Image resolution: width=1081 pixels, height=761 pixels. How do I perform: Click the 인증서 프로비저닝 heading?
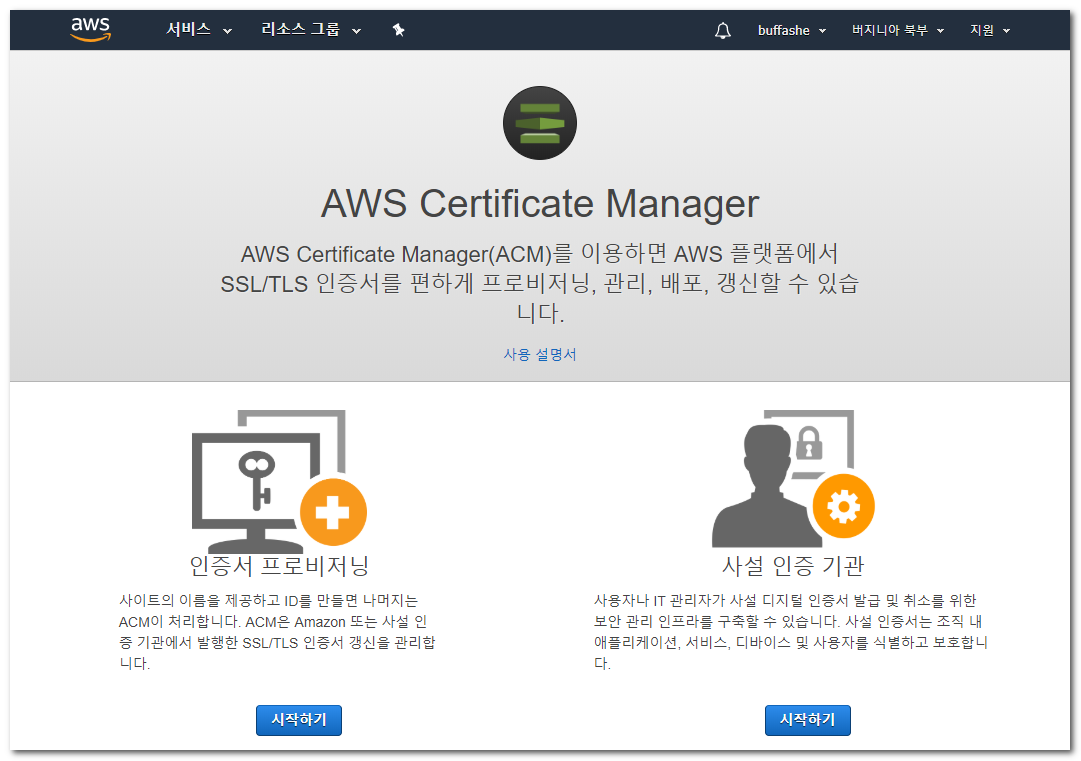[x=279, y=566]
